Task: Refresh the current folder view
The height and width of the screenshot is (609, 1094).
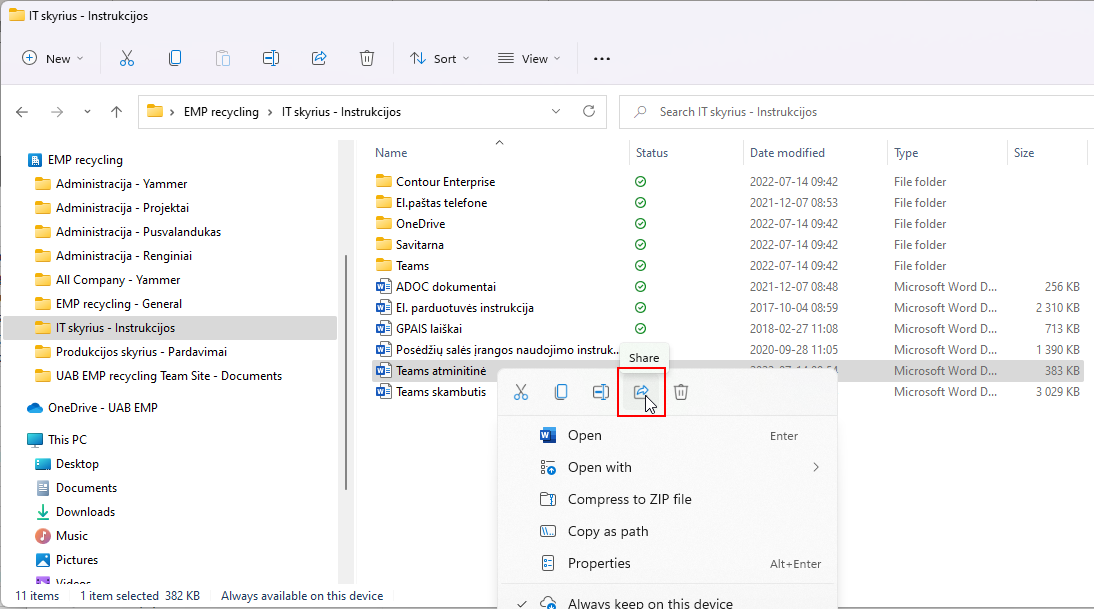Action: (589, 111)
